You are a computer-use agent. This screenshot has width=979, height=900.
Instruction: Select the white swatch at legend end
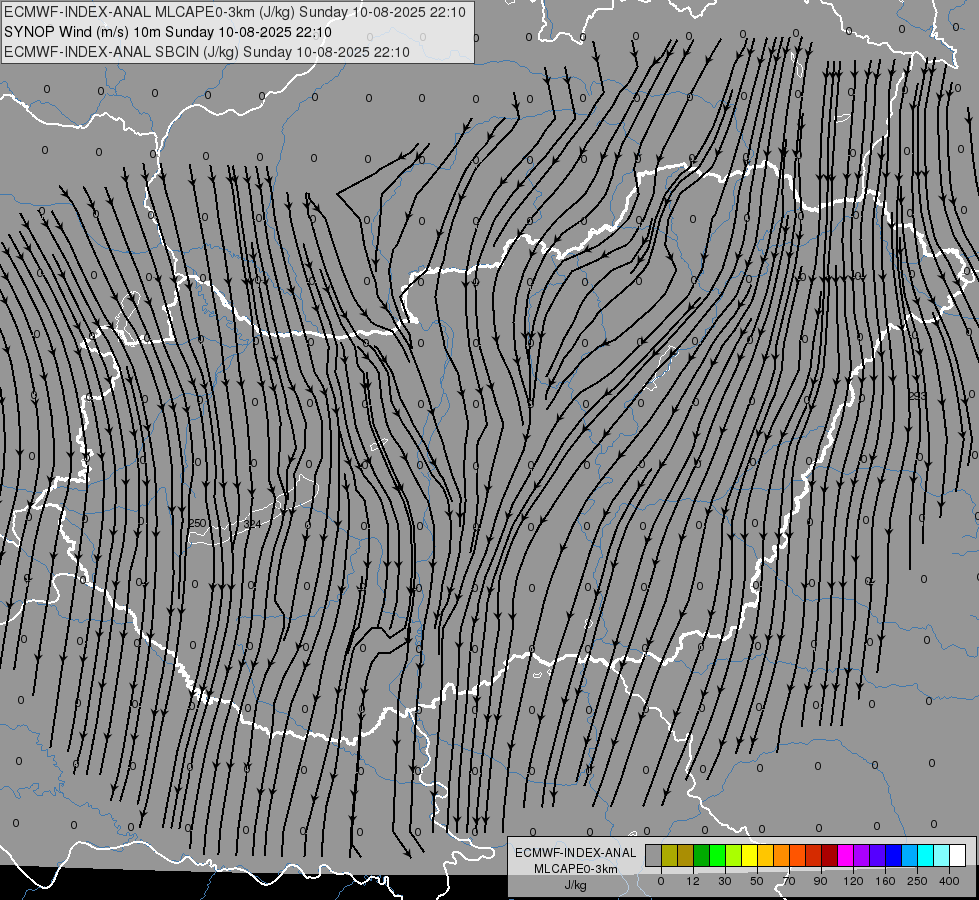point(958,855)
